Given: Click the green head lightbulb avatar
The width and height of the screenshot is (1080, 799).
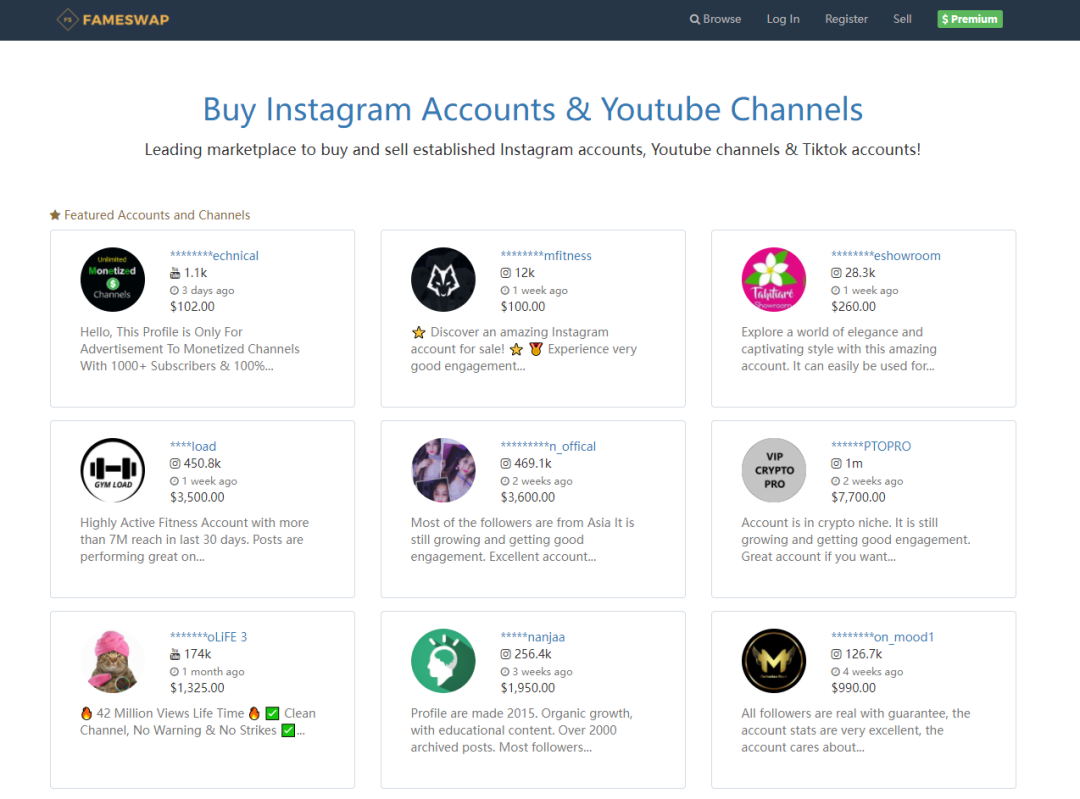Looking at the screenshot, I should pyautogui.click(x=443, y=661).
